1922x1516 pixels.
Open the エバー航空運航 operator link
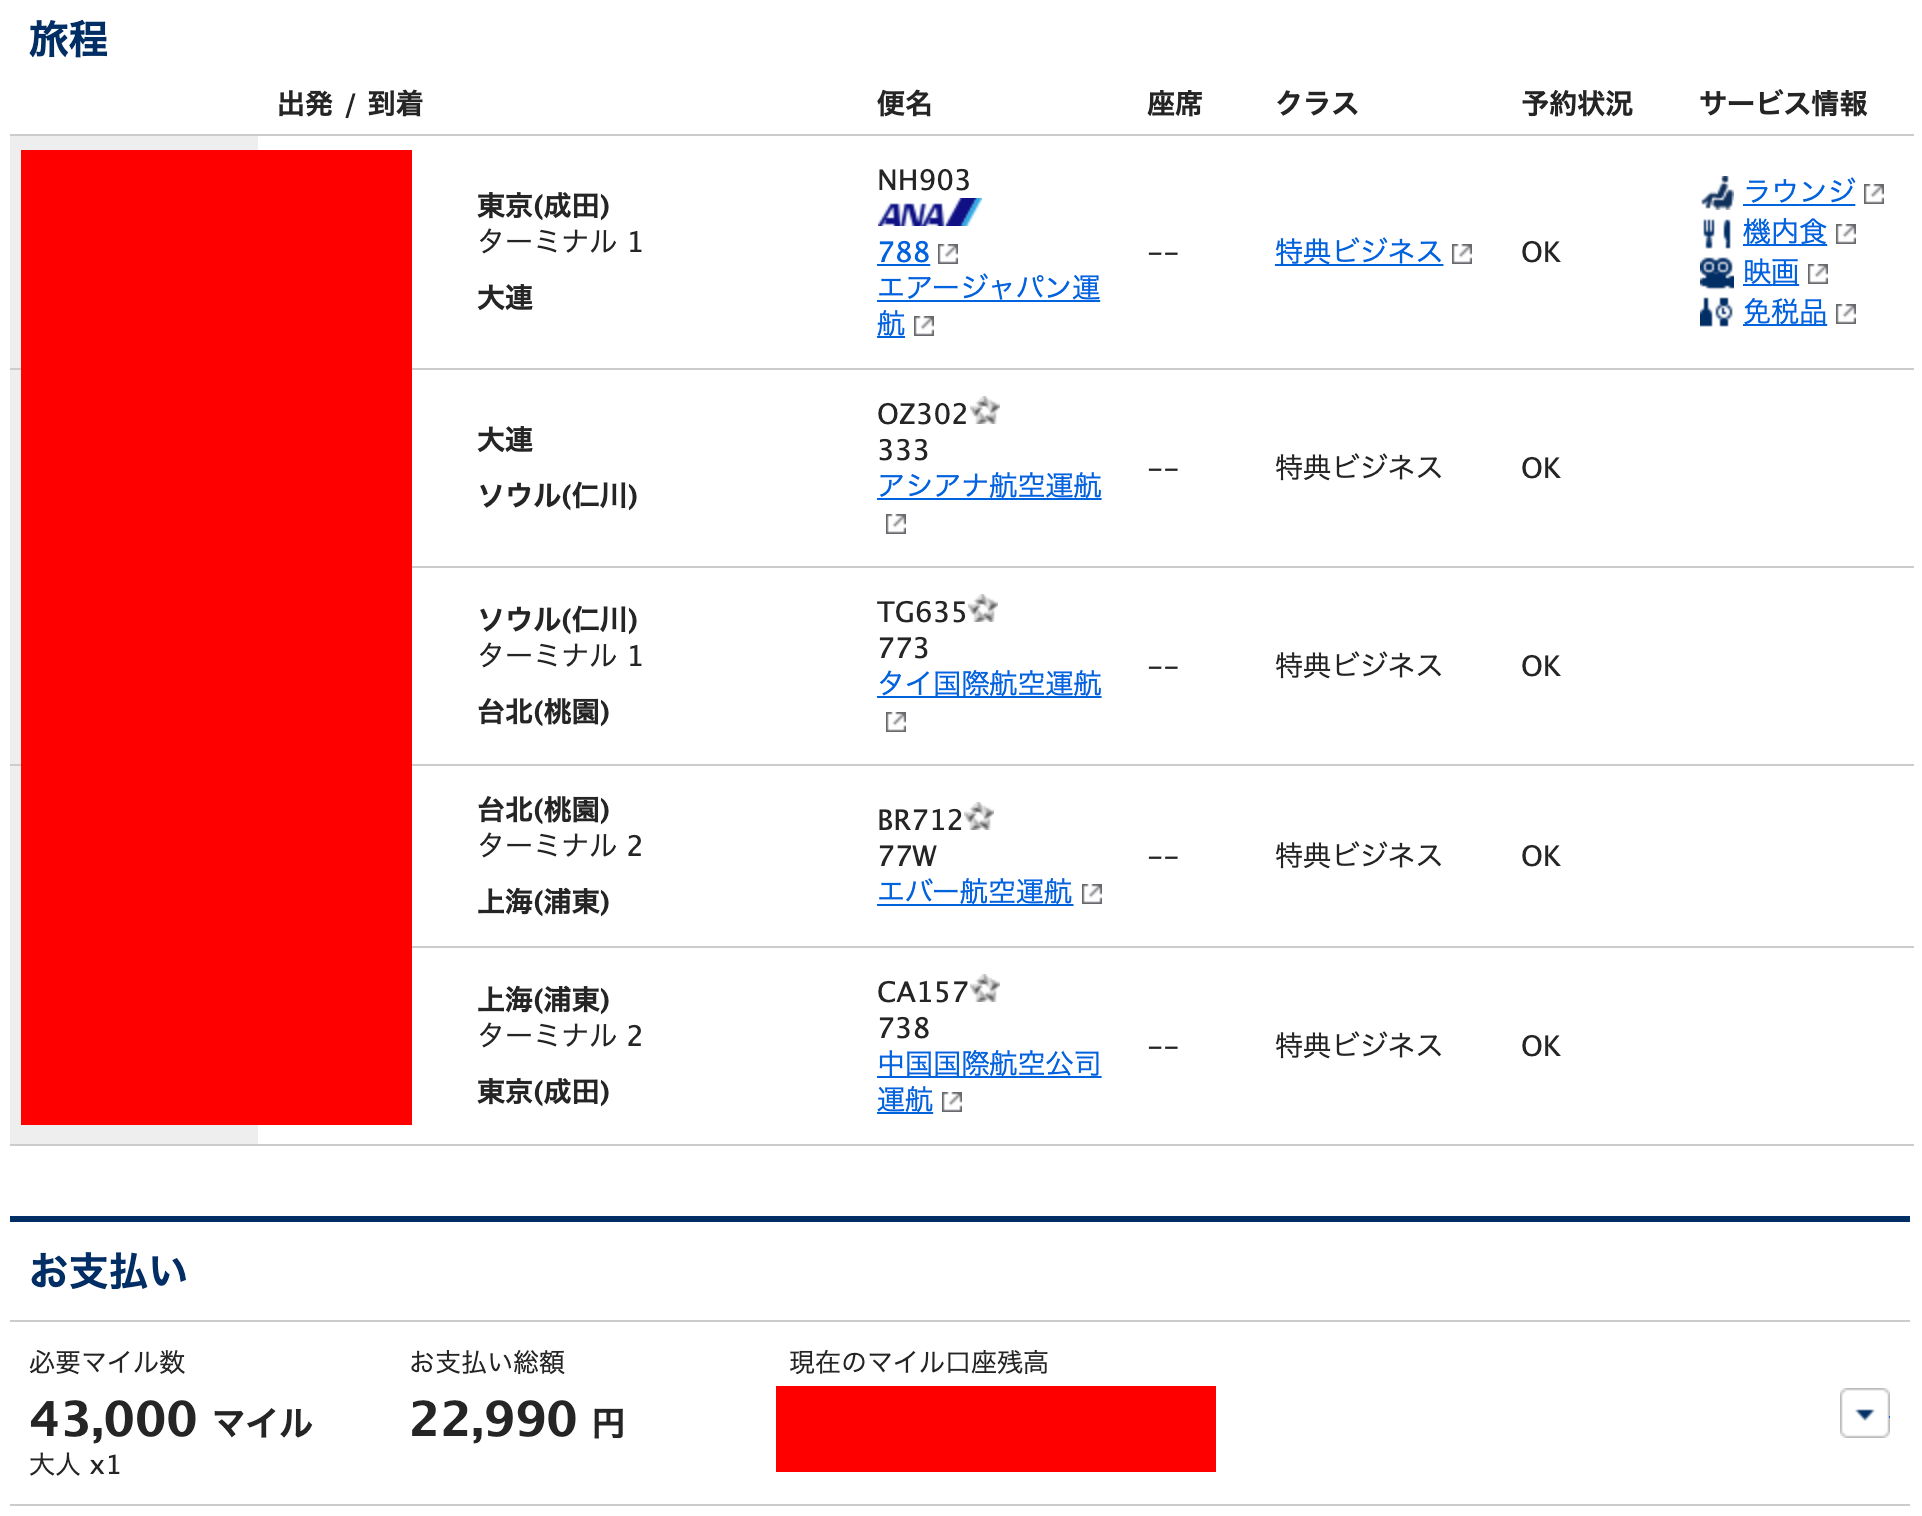pos(974,892)
